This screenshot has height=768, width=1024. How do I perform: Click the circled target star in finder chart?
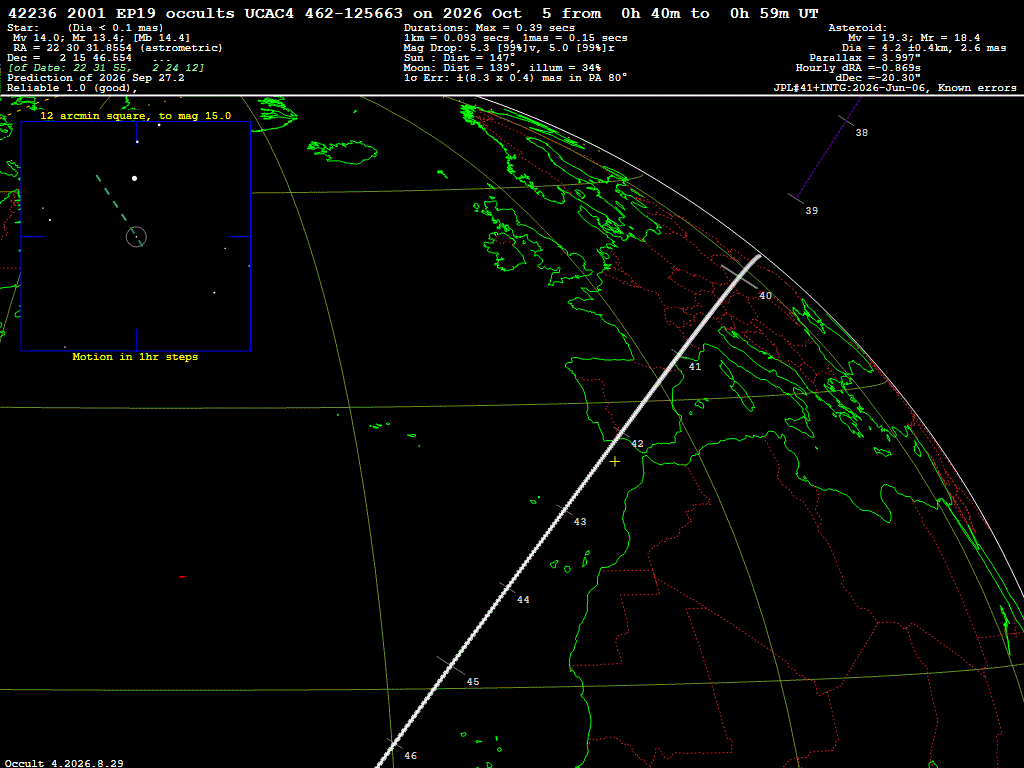click(x=136, y=236)
